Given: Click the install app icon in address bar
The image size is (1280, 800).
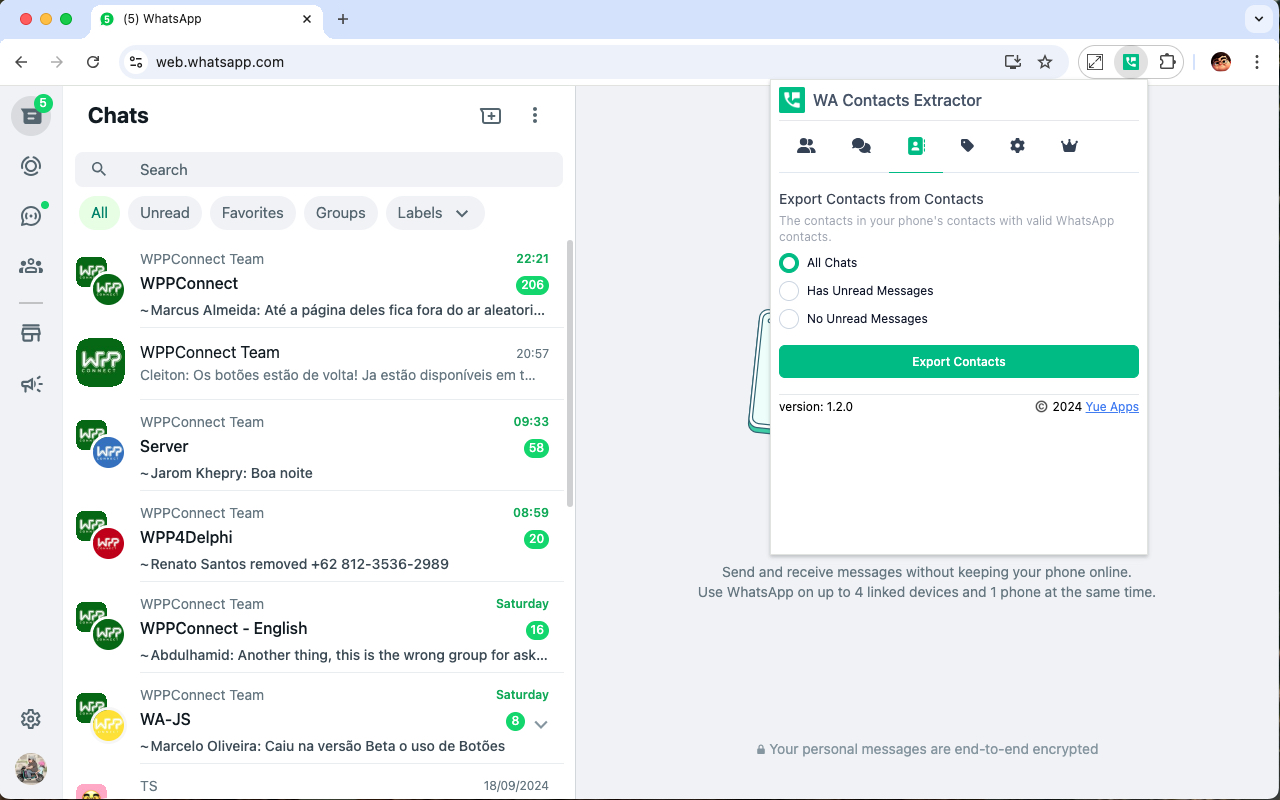Looking at the screenshot, I should 1013,62.
